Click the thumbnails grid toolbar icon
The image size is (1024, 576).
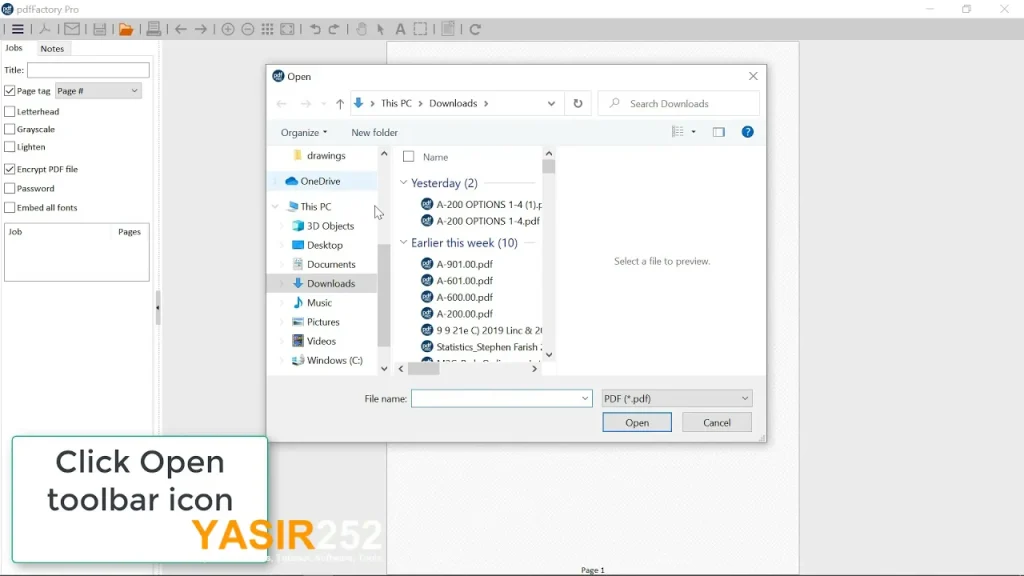[267, 29]
